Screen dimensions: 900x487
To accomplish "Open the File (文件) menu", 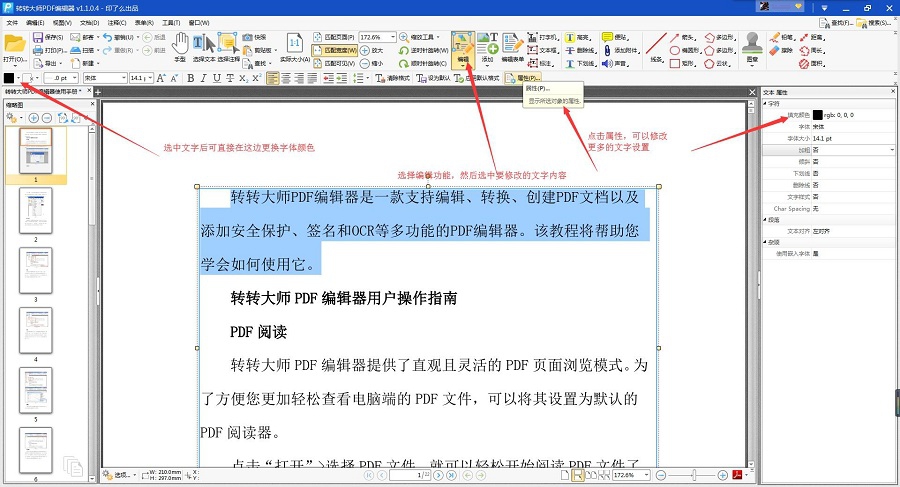I will [11, 23].
